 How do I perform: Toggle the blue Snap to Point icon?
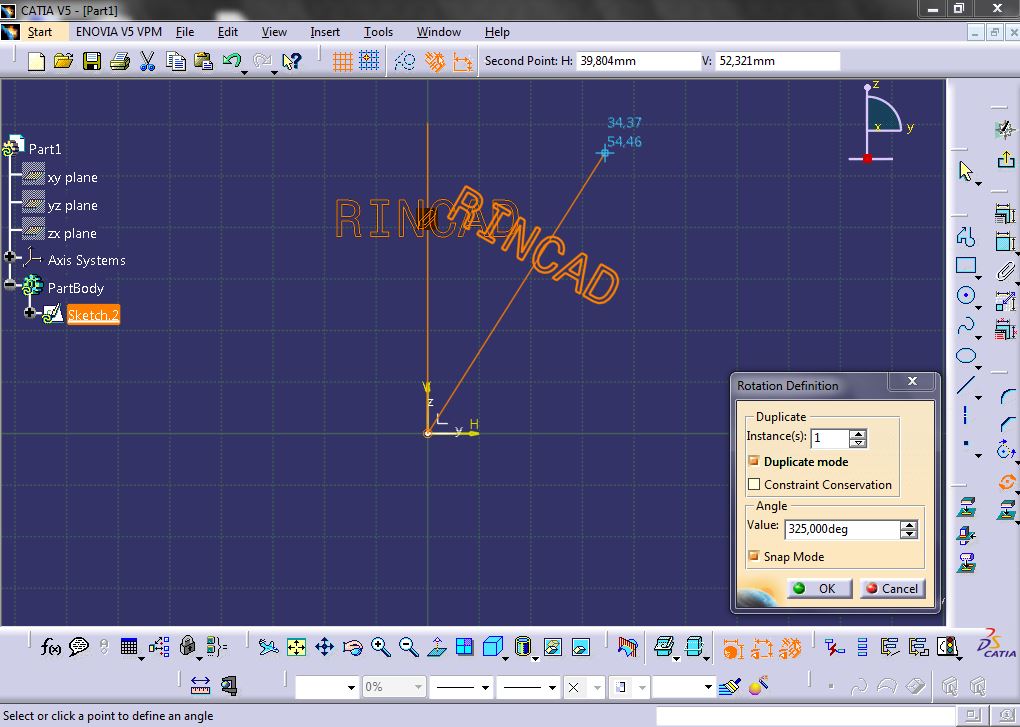click(369, 61)
